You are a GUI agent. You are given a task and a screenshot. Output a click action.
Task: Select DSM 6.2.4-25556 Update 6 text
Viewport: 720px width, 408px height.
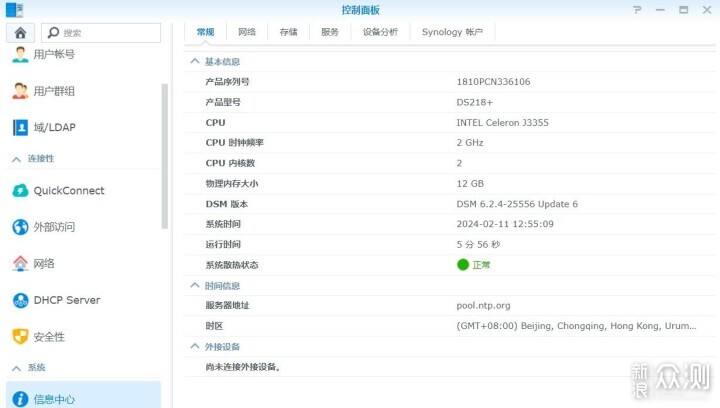coord(518,204)
